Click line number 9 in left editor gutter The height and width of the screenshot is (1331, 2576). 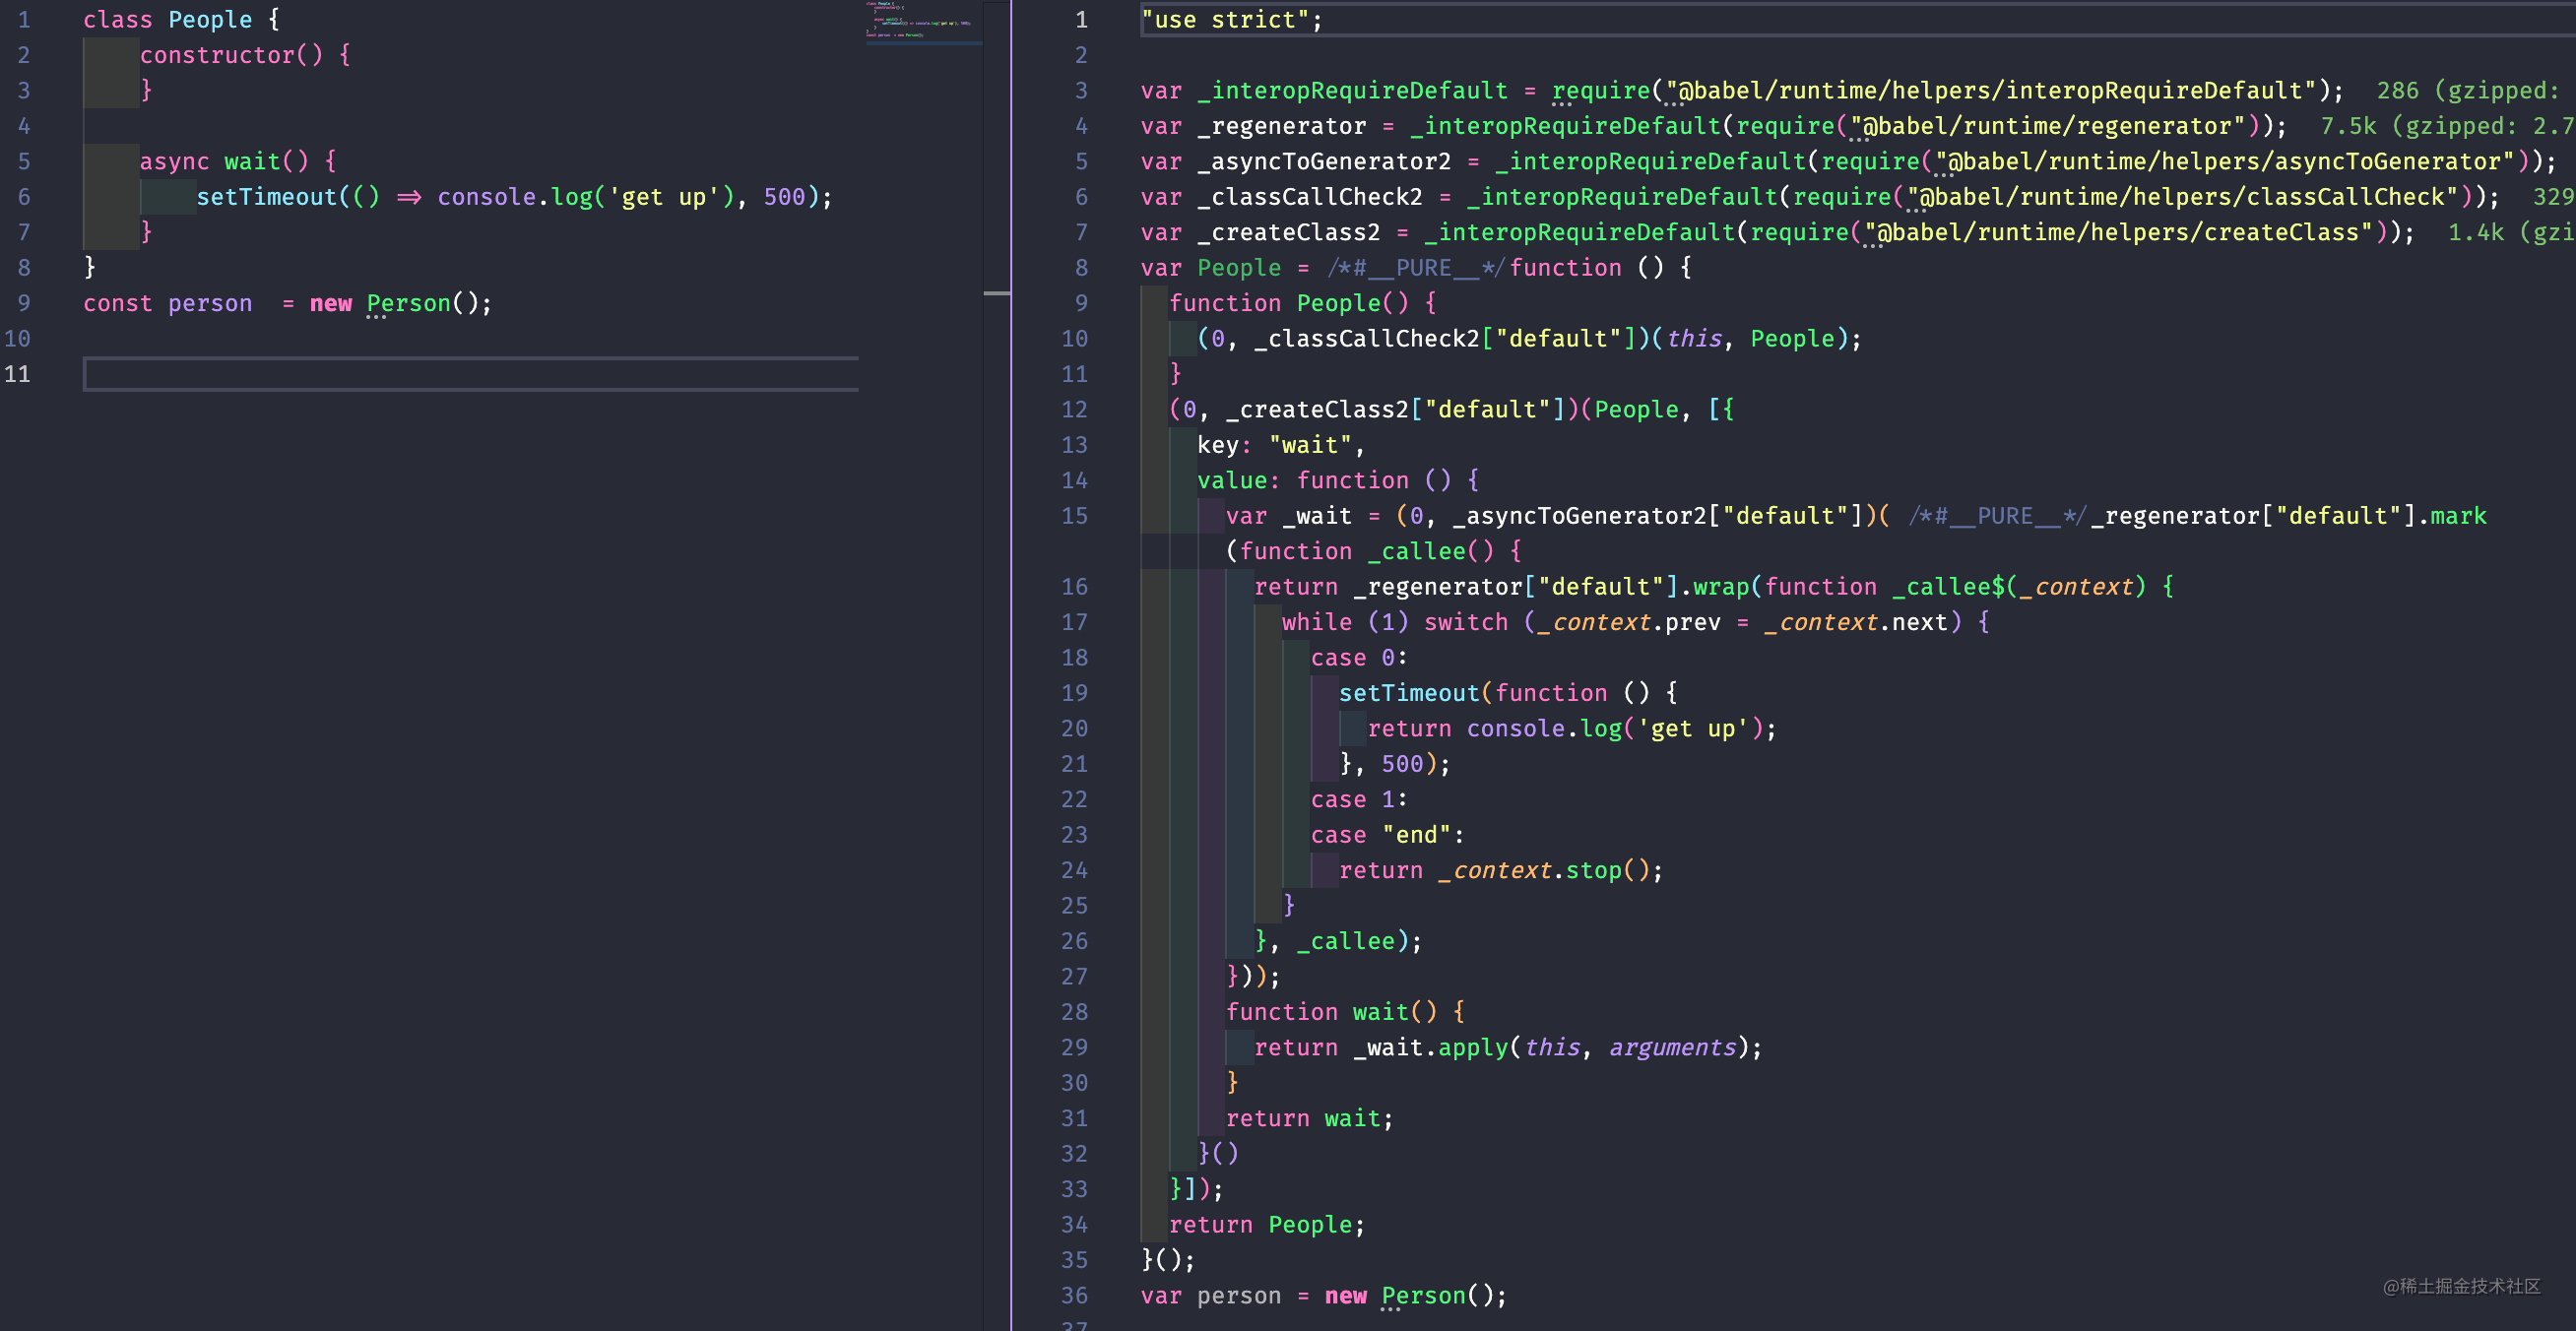point(23,303)
